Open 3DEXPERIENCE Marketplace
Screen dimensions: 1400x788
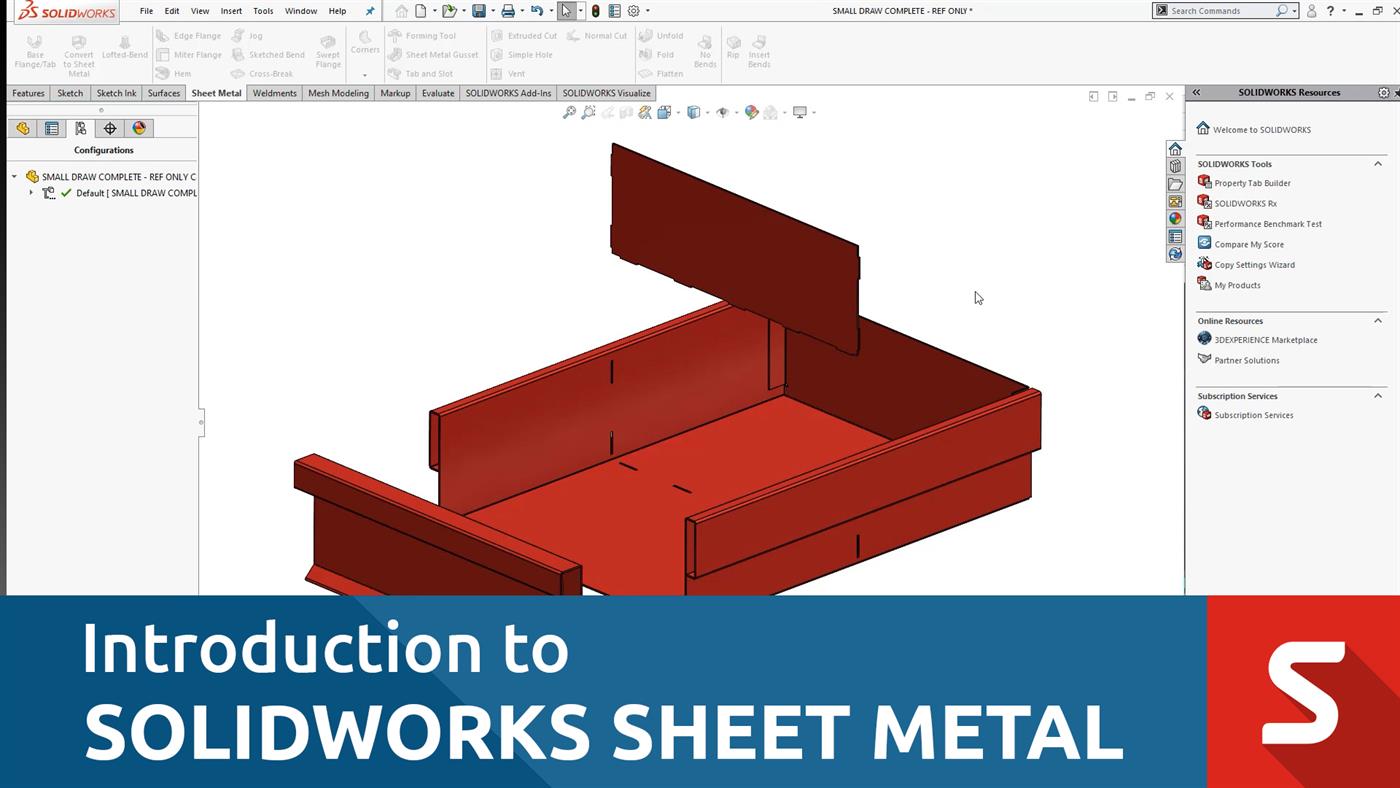tap(1266, 339)
